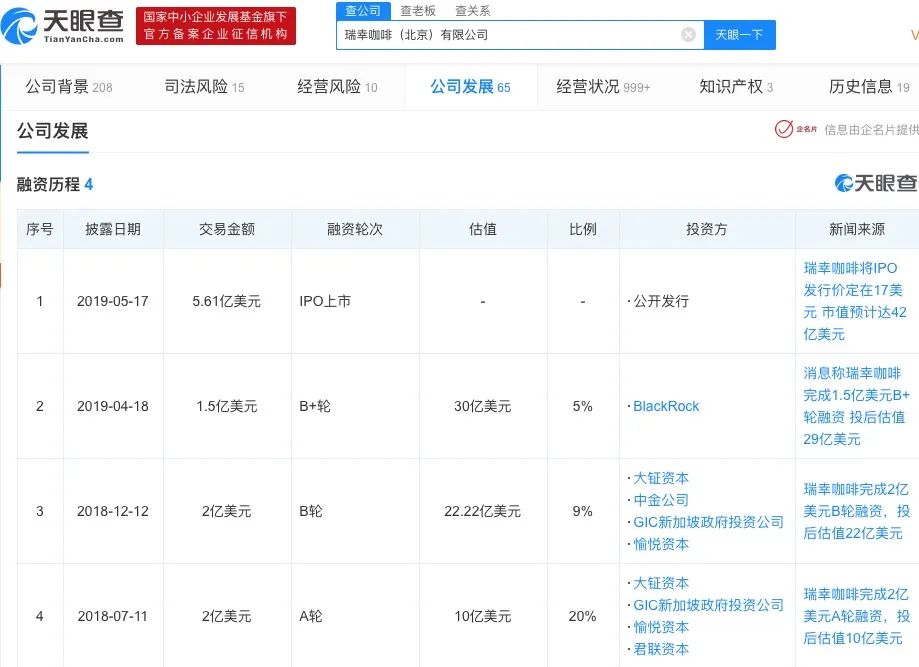Open BlackRock investor link
919x667 pixels.
[666, 406]
